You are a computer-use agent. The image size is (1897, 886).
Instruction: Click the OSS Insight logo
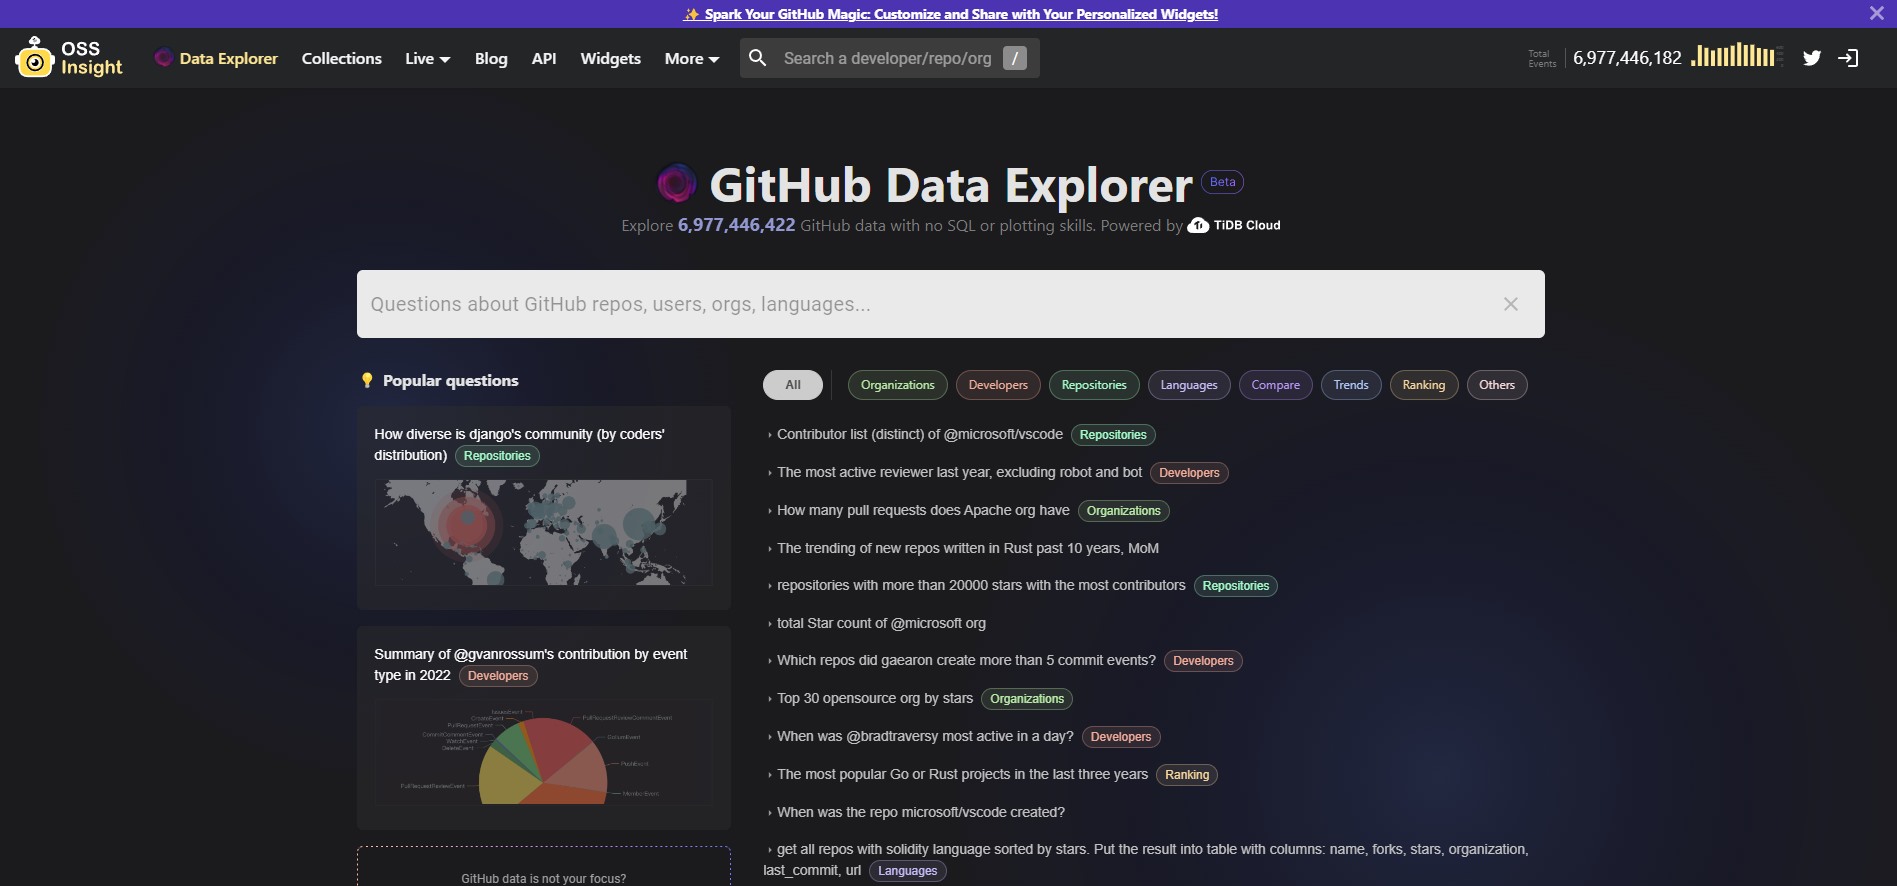click(69, 58)
